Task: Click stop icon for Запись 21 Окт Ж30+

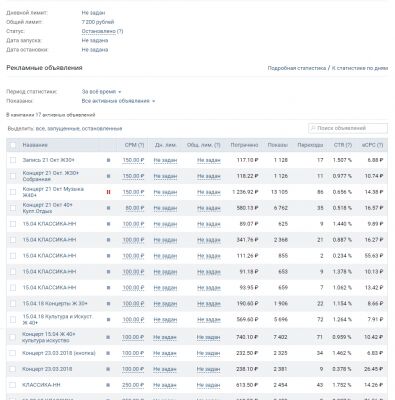Action: click(108, 160)
